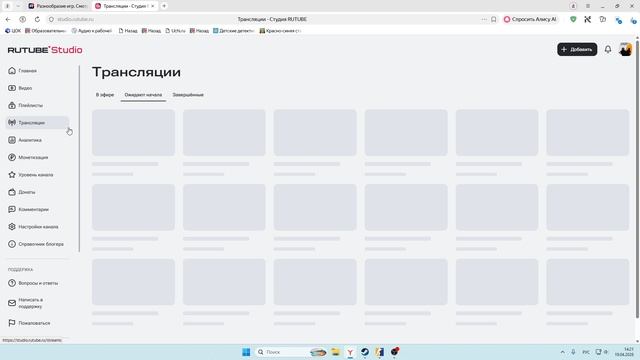Close the Трансляции browser tab

click(x=153, y=6)
